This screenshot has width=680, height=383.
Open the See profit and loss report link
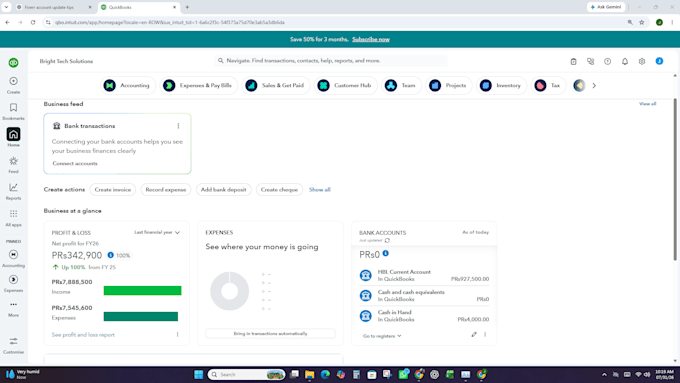pyautogui.click(x=83, y=335)
